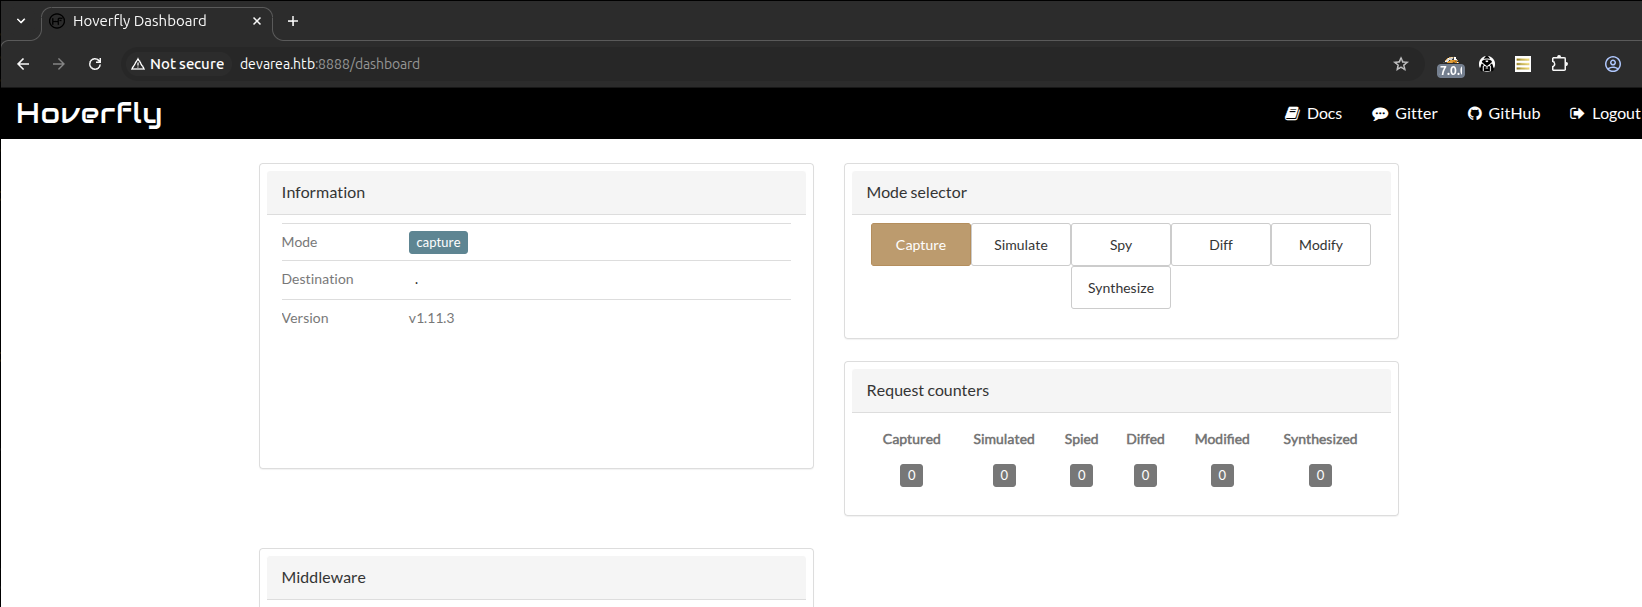
Task: Reload the dashboard page
Action: pos(95,64)
